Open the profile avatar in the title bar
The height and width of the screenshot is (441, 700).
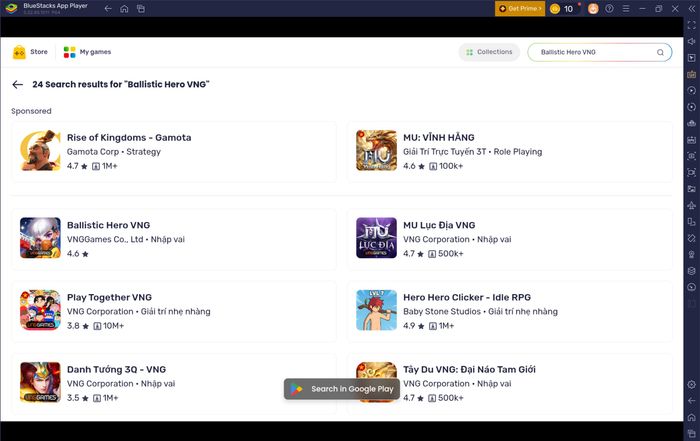coord(593,8)
